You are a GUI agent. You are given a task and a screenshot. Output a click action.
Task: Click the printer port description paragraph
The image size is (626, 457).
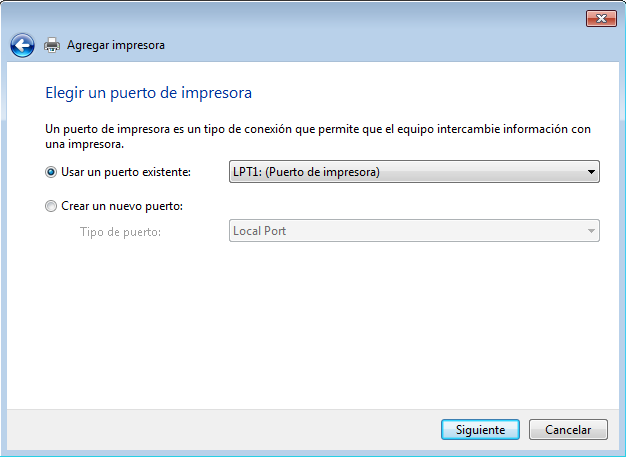coord(318,136)
